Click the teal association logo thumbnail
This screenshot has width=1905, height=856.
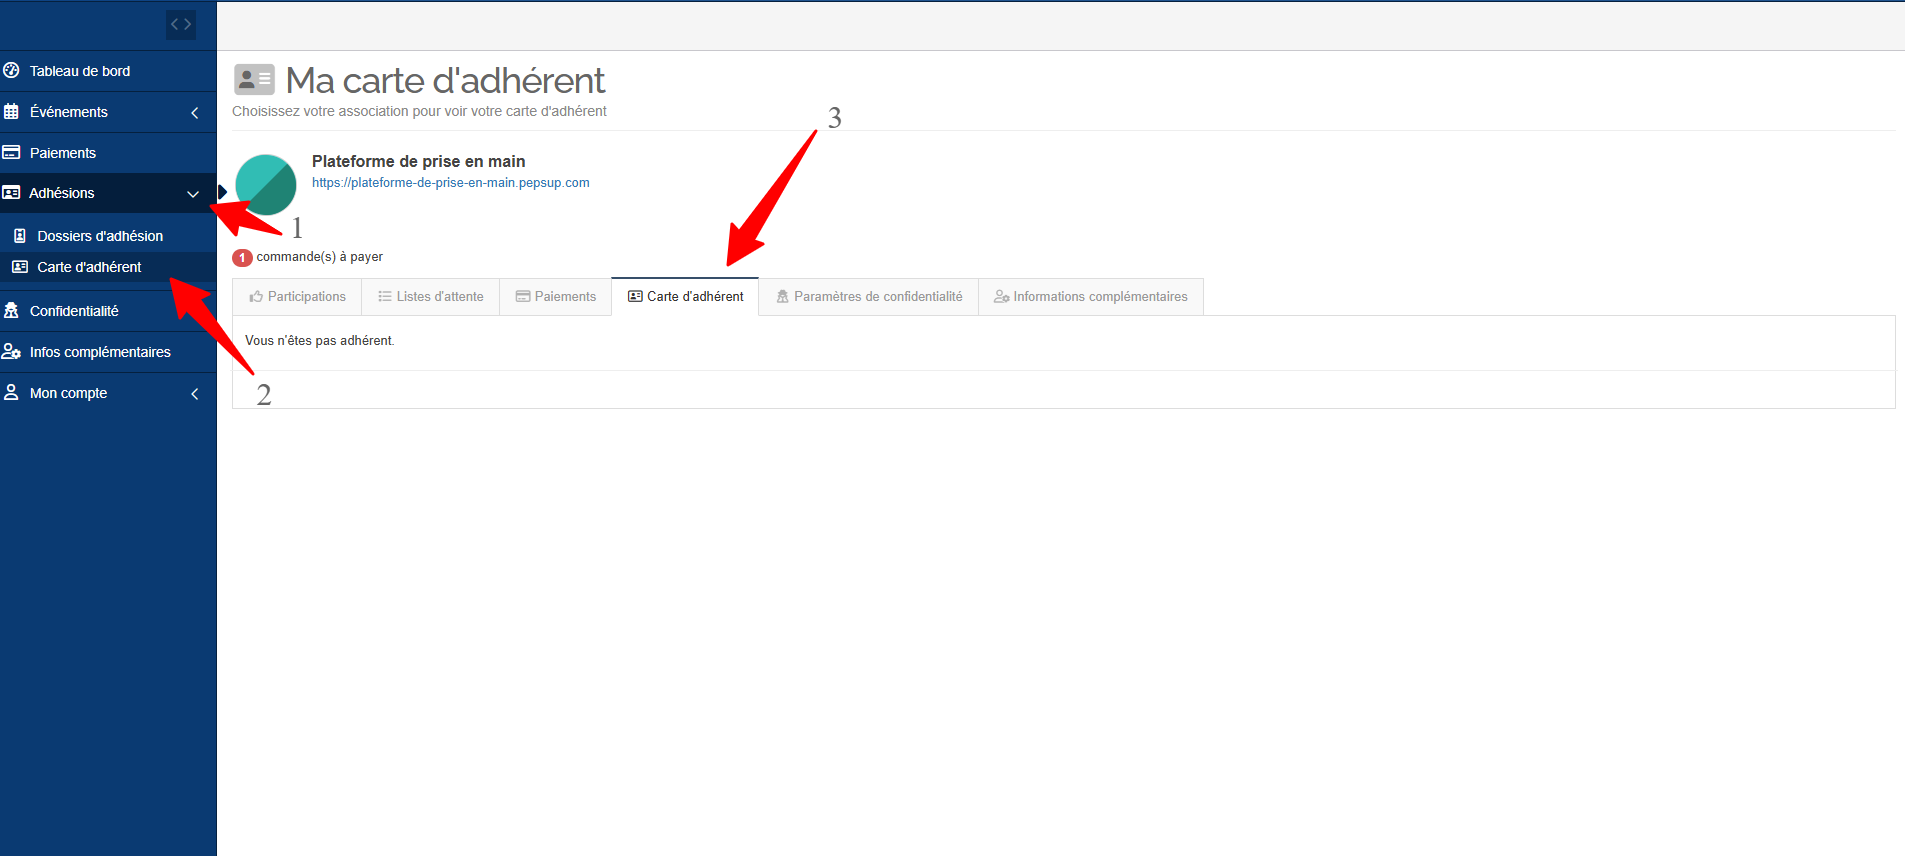(x=266, y=185)
